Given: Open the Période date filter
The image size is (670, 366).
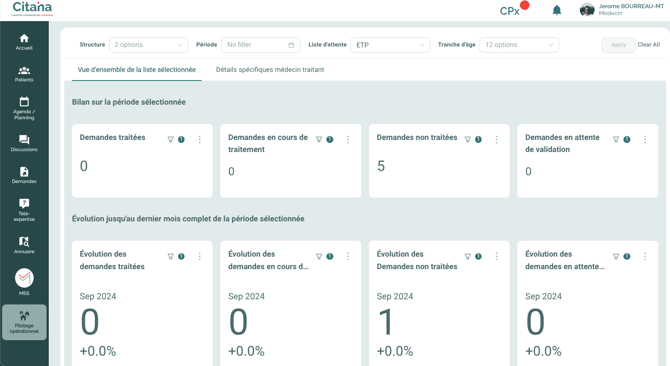Looking at the screenshot, I should (x=261, y=45).
